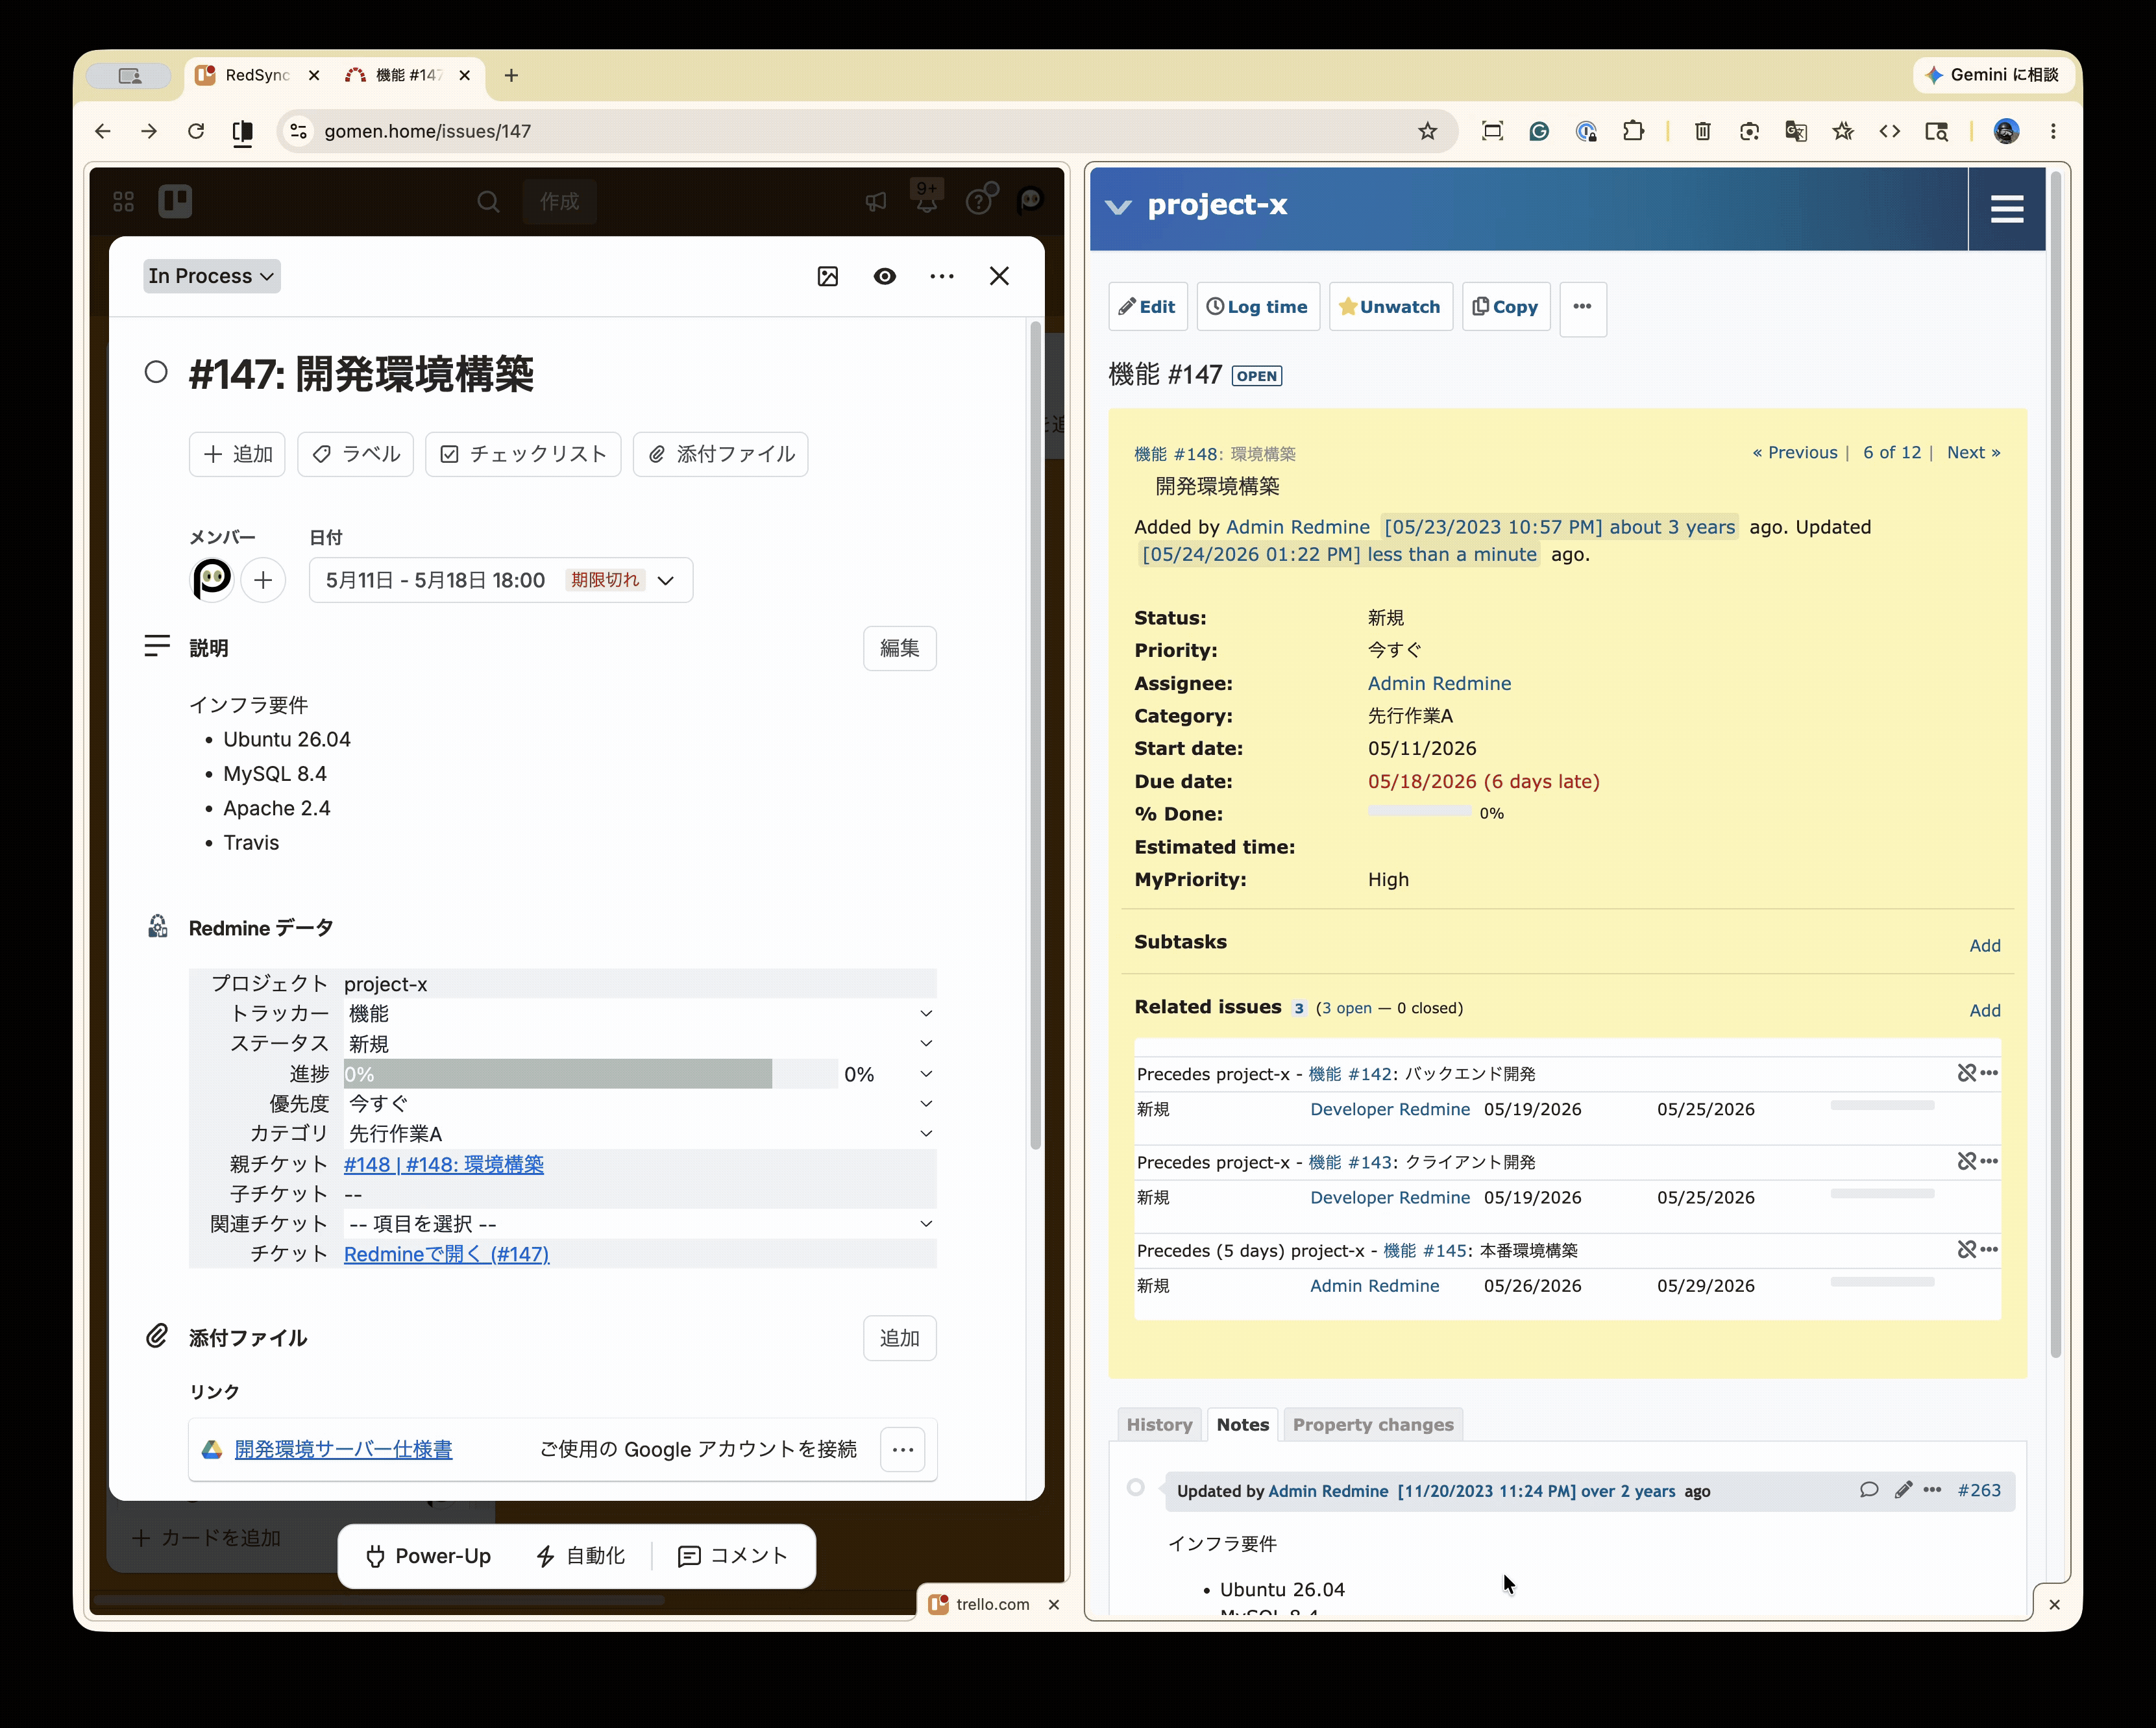Open actions ellipsis for issue #145
The height and width of the screenshot is (1728, 2156).
click(1989, 1249)
